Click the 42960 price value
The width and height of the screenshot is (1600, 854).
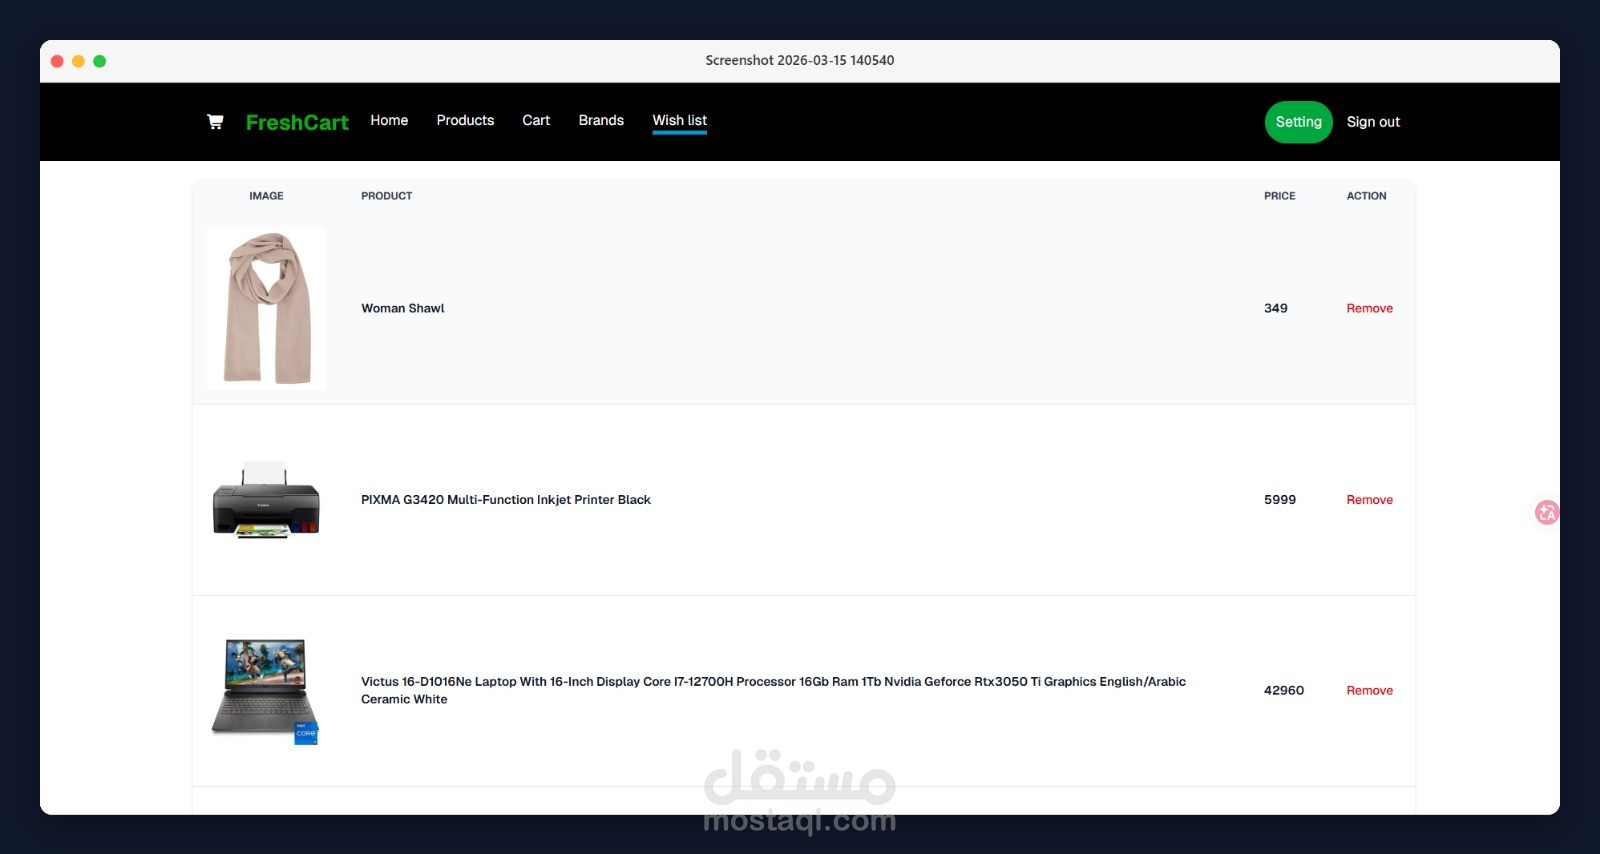(x=1284, y=691)
